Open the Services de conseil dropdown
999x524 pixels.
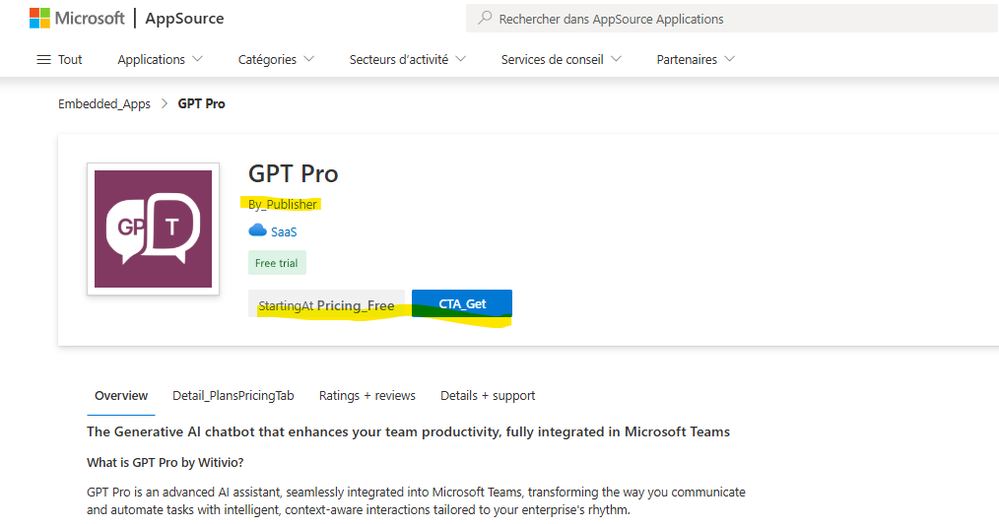561,59
